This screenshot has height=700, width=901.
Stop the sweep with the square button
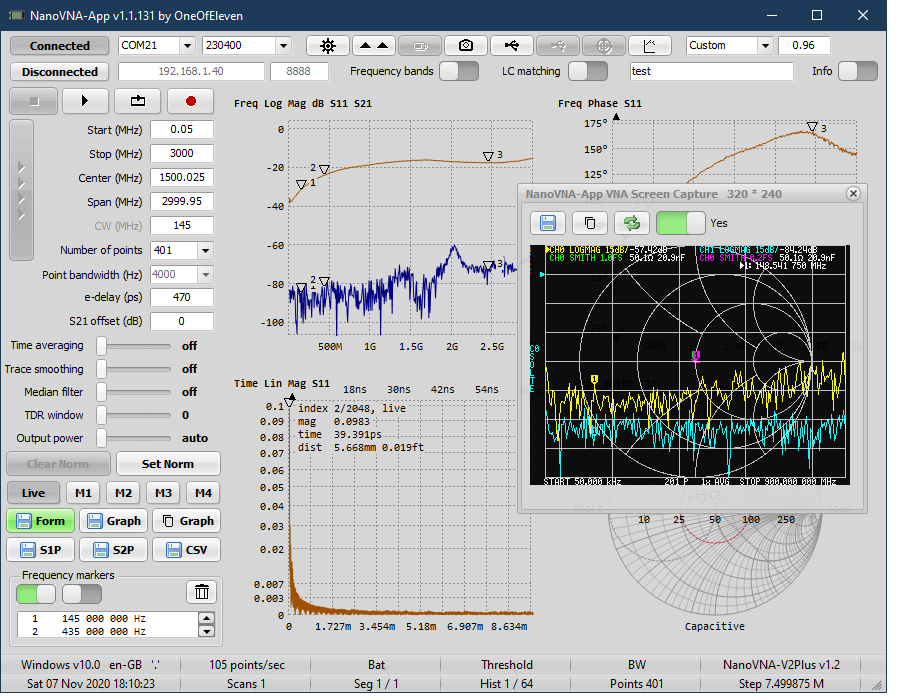(34, 102)
